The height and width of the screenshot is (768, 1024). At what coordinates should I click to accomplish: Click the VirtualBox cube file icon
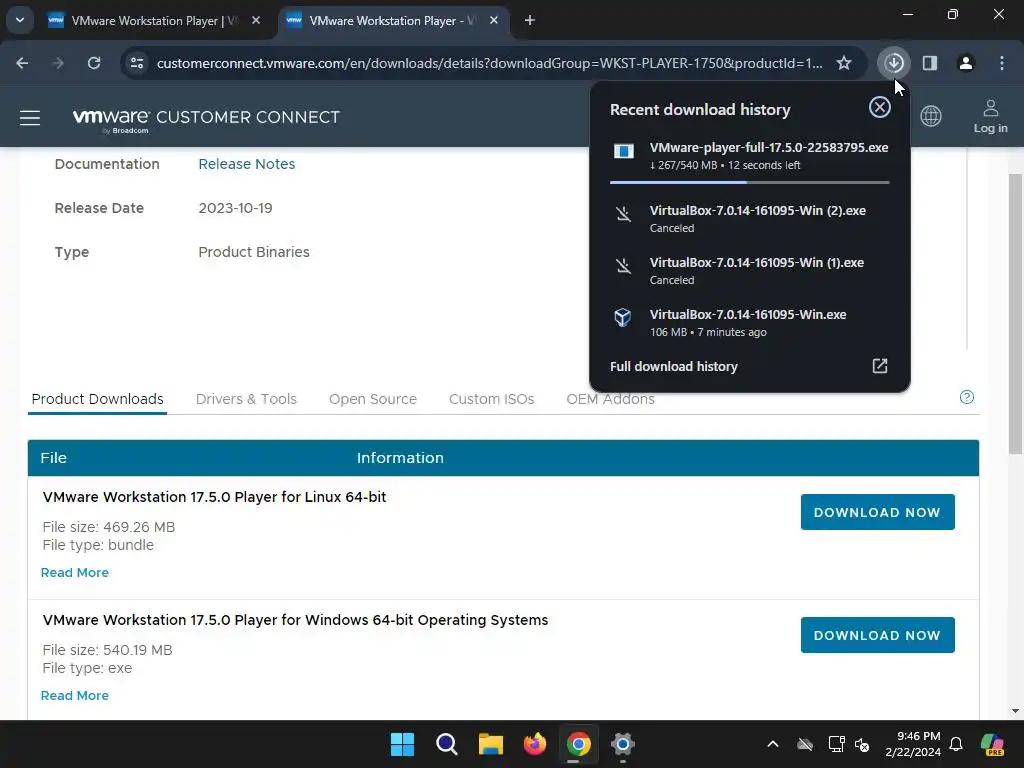[x=623, y=317]
